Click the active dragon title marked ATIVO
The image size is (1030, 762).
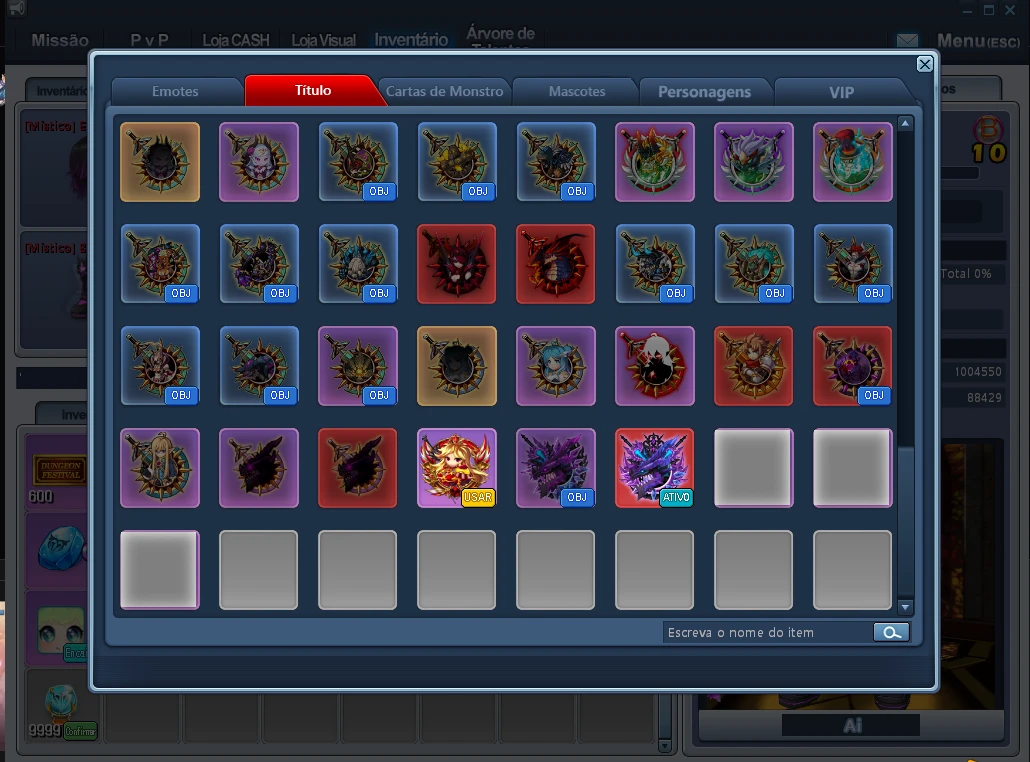point(655,467)
